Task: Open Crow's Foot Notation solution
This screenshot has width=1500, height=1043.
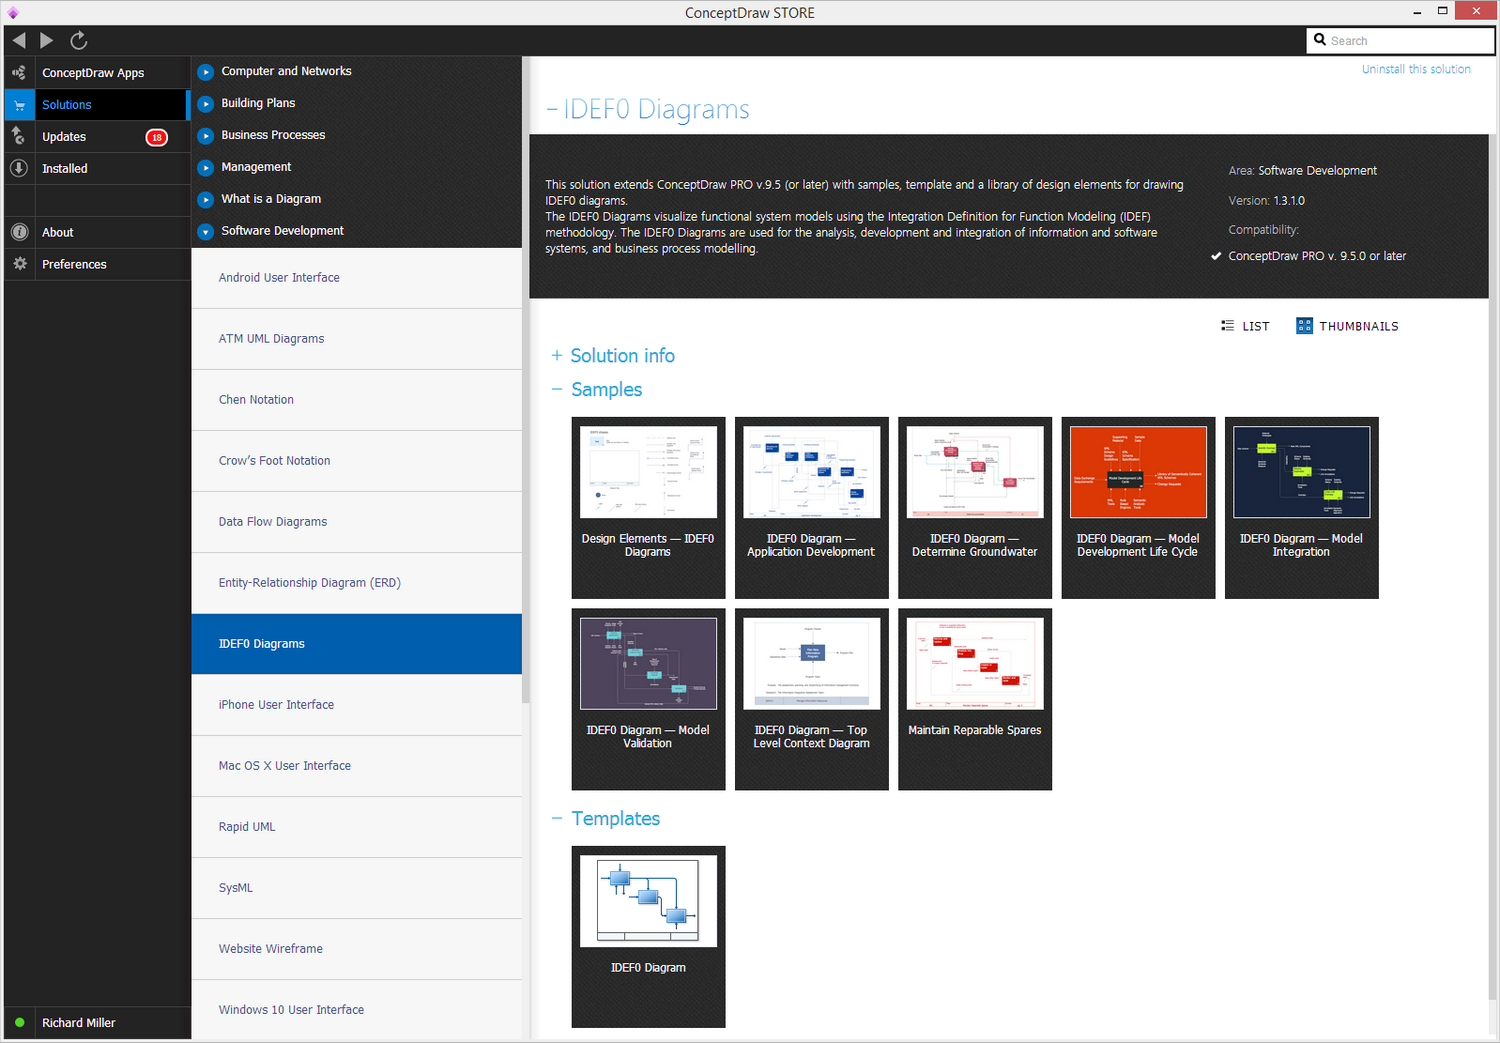Action: [x=357, y=461]
